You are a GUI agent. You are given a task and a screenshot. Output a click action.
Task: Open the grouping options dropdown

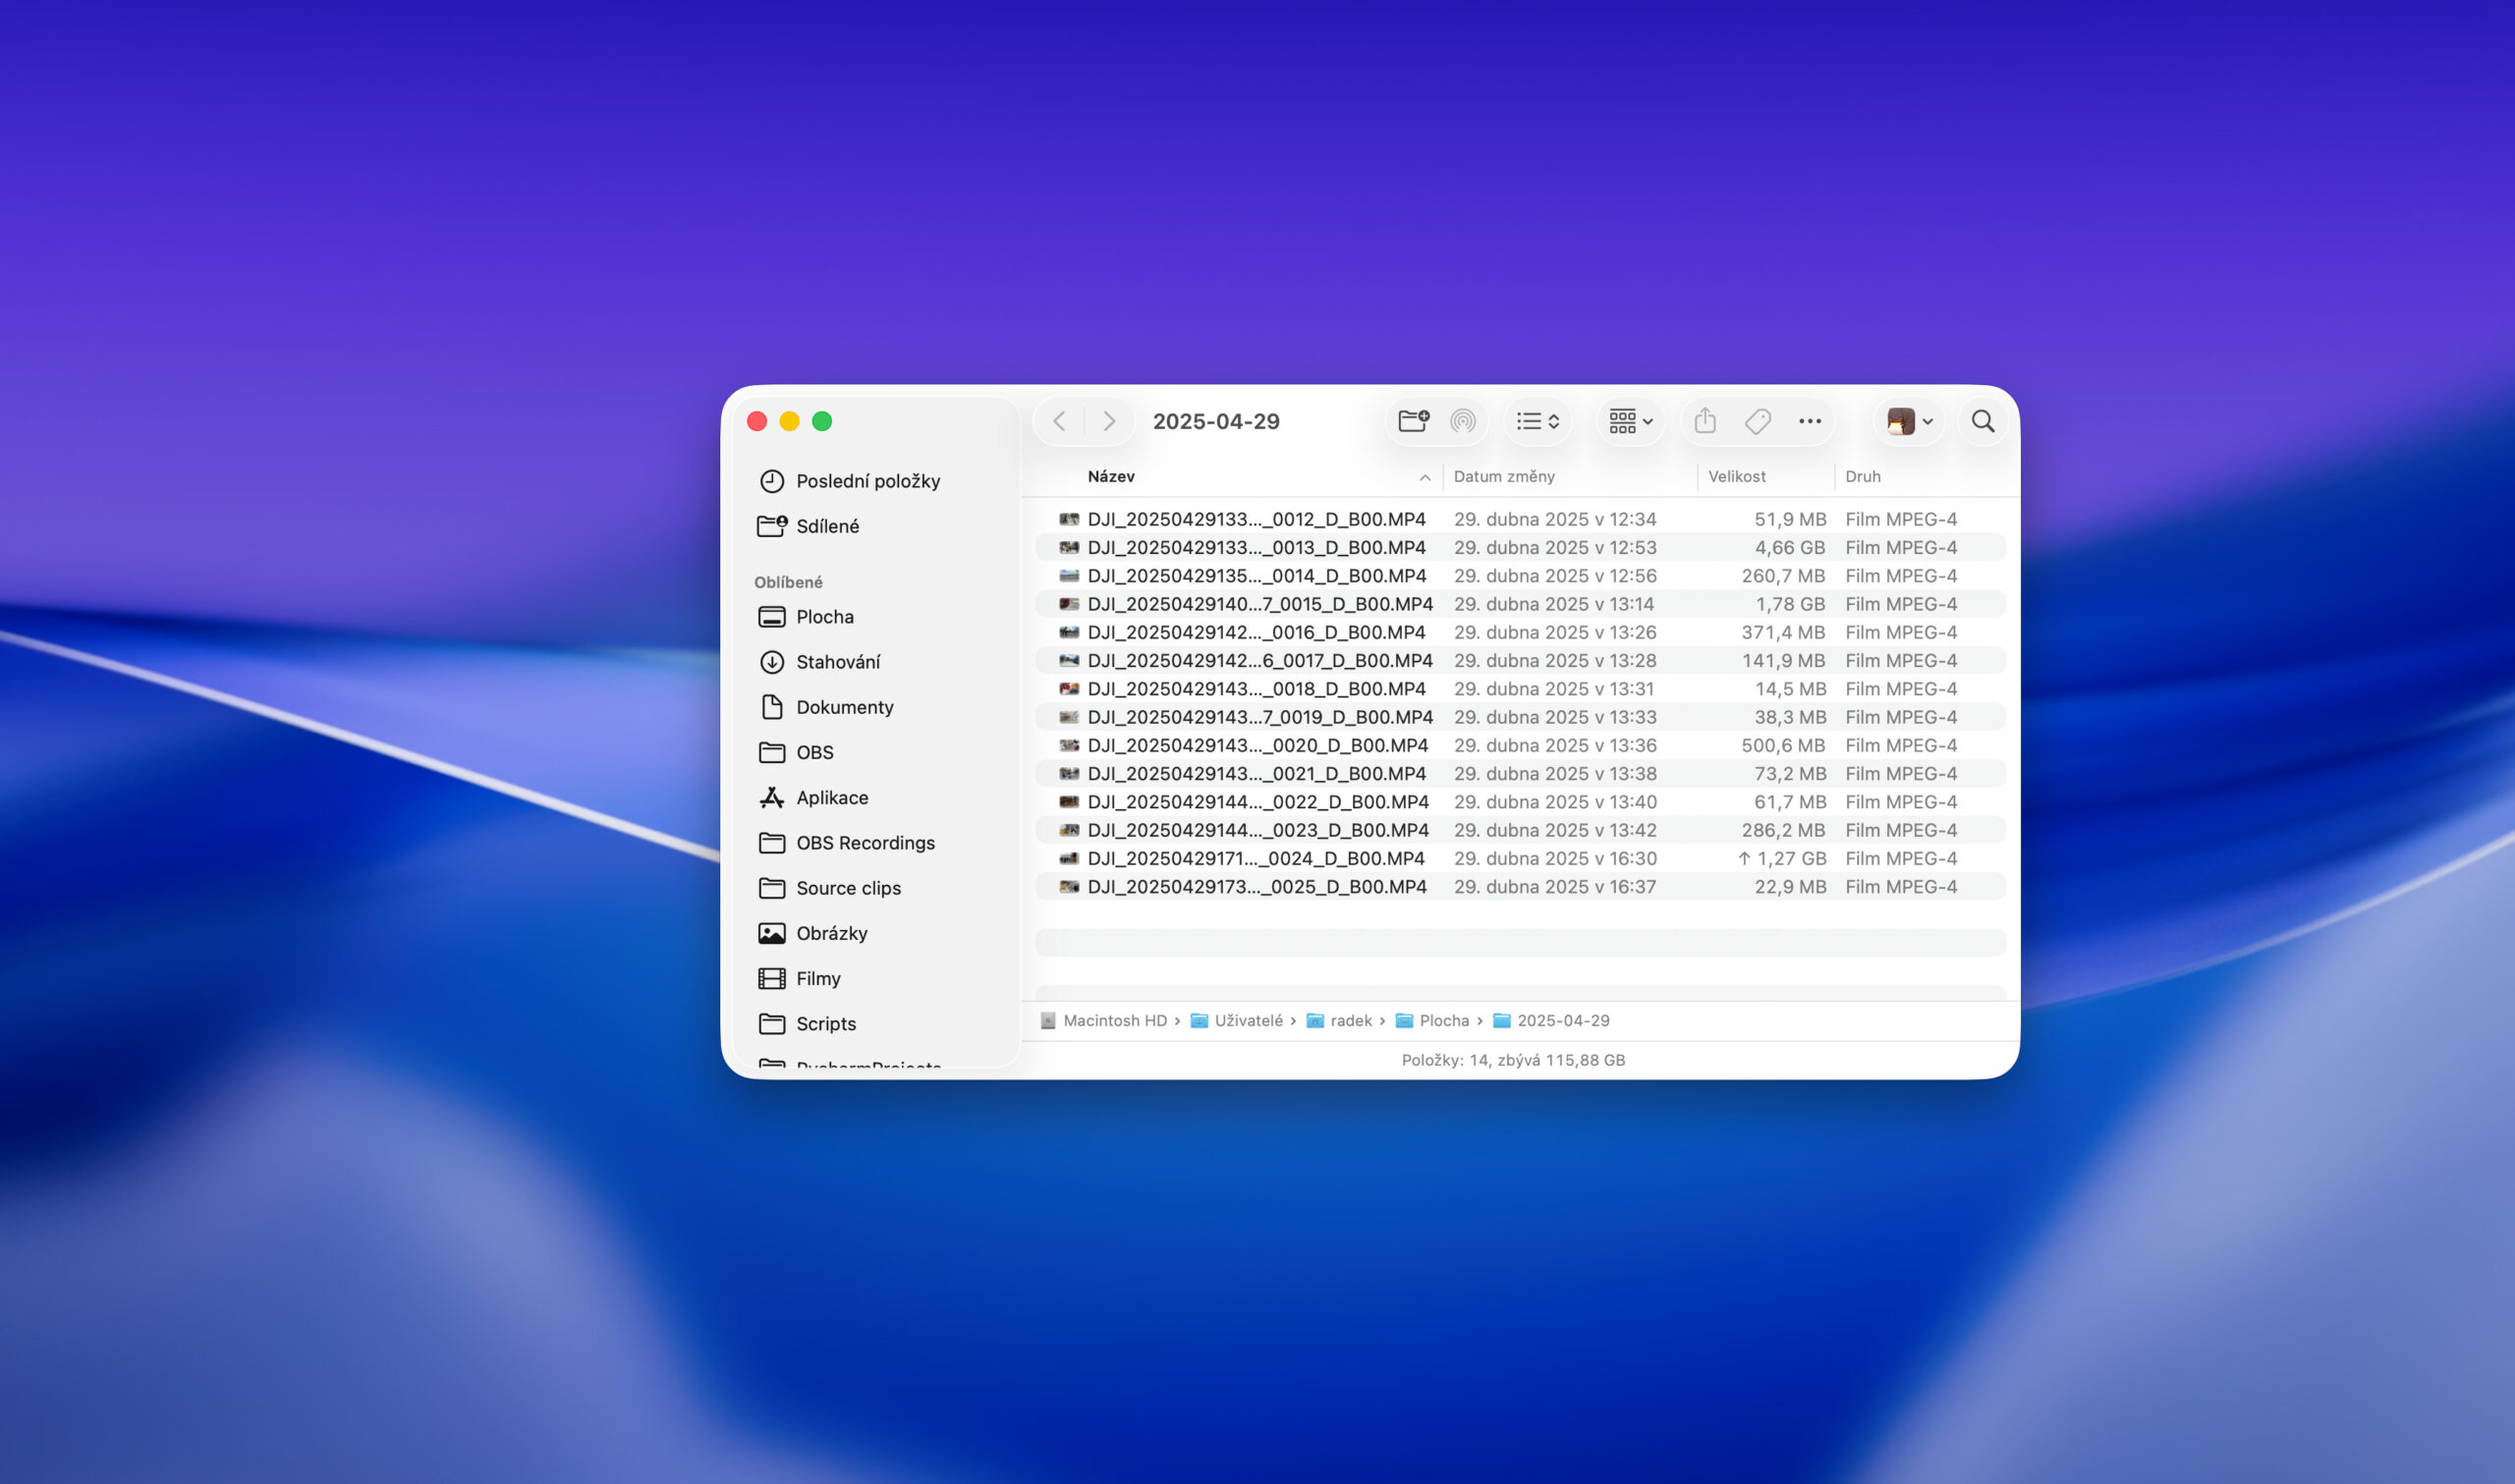click(x=1630, y=421)
